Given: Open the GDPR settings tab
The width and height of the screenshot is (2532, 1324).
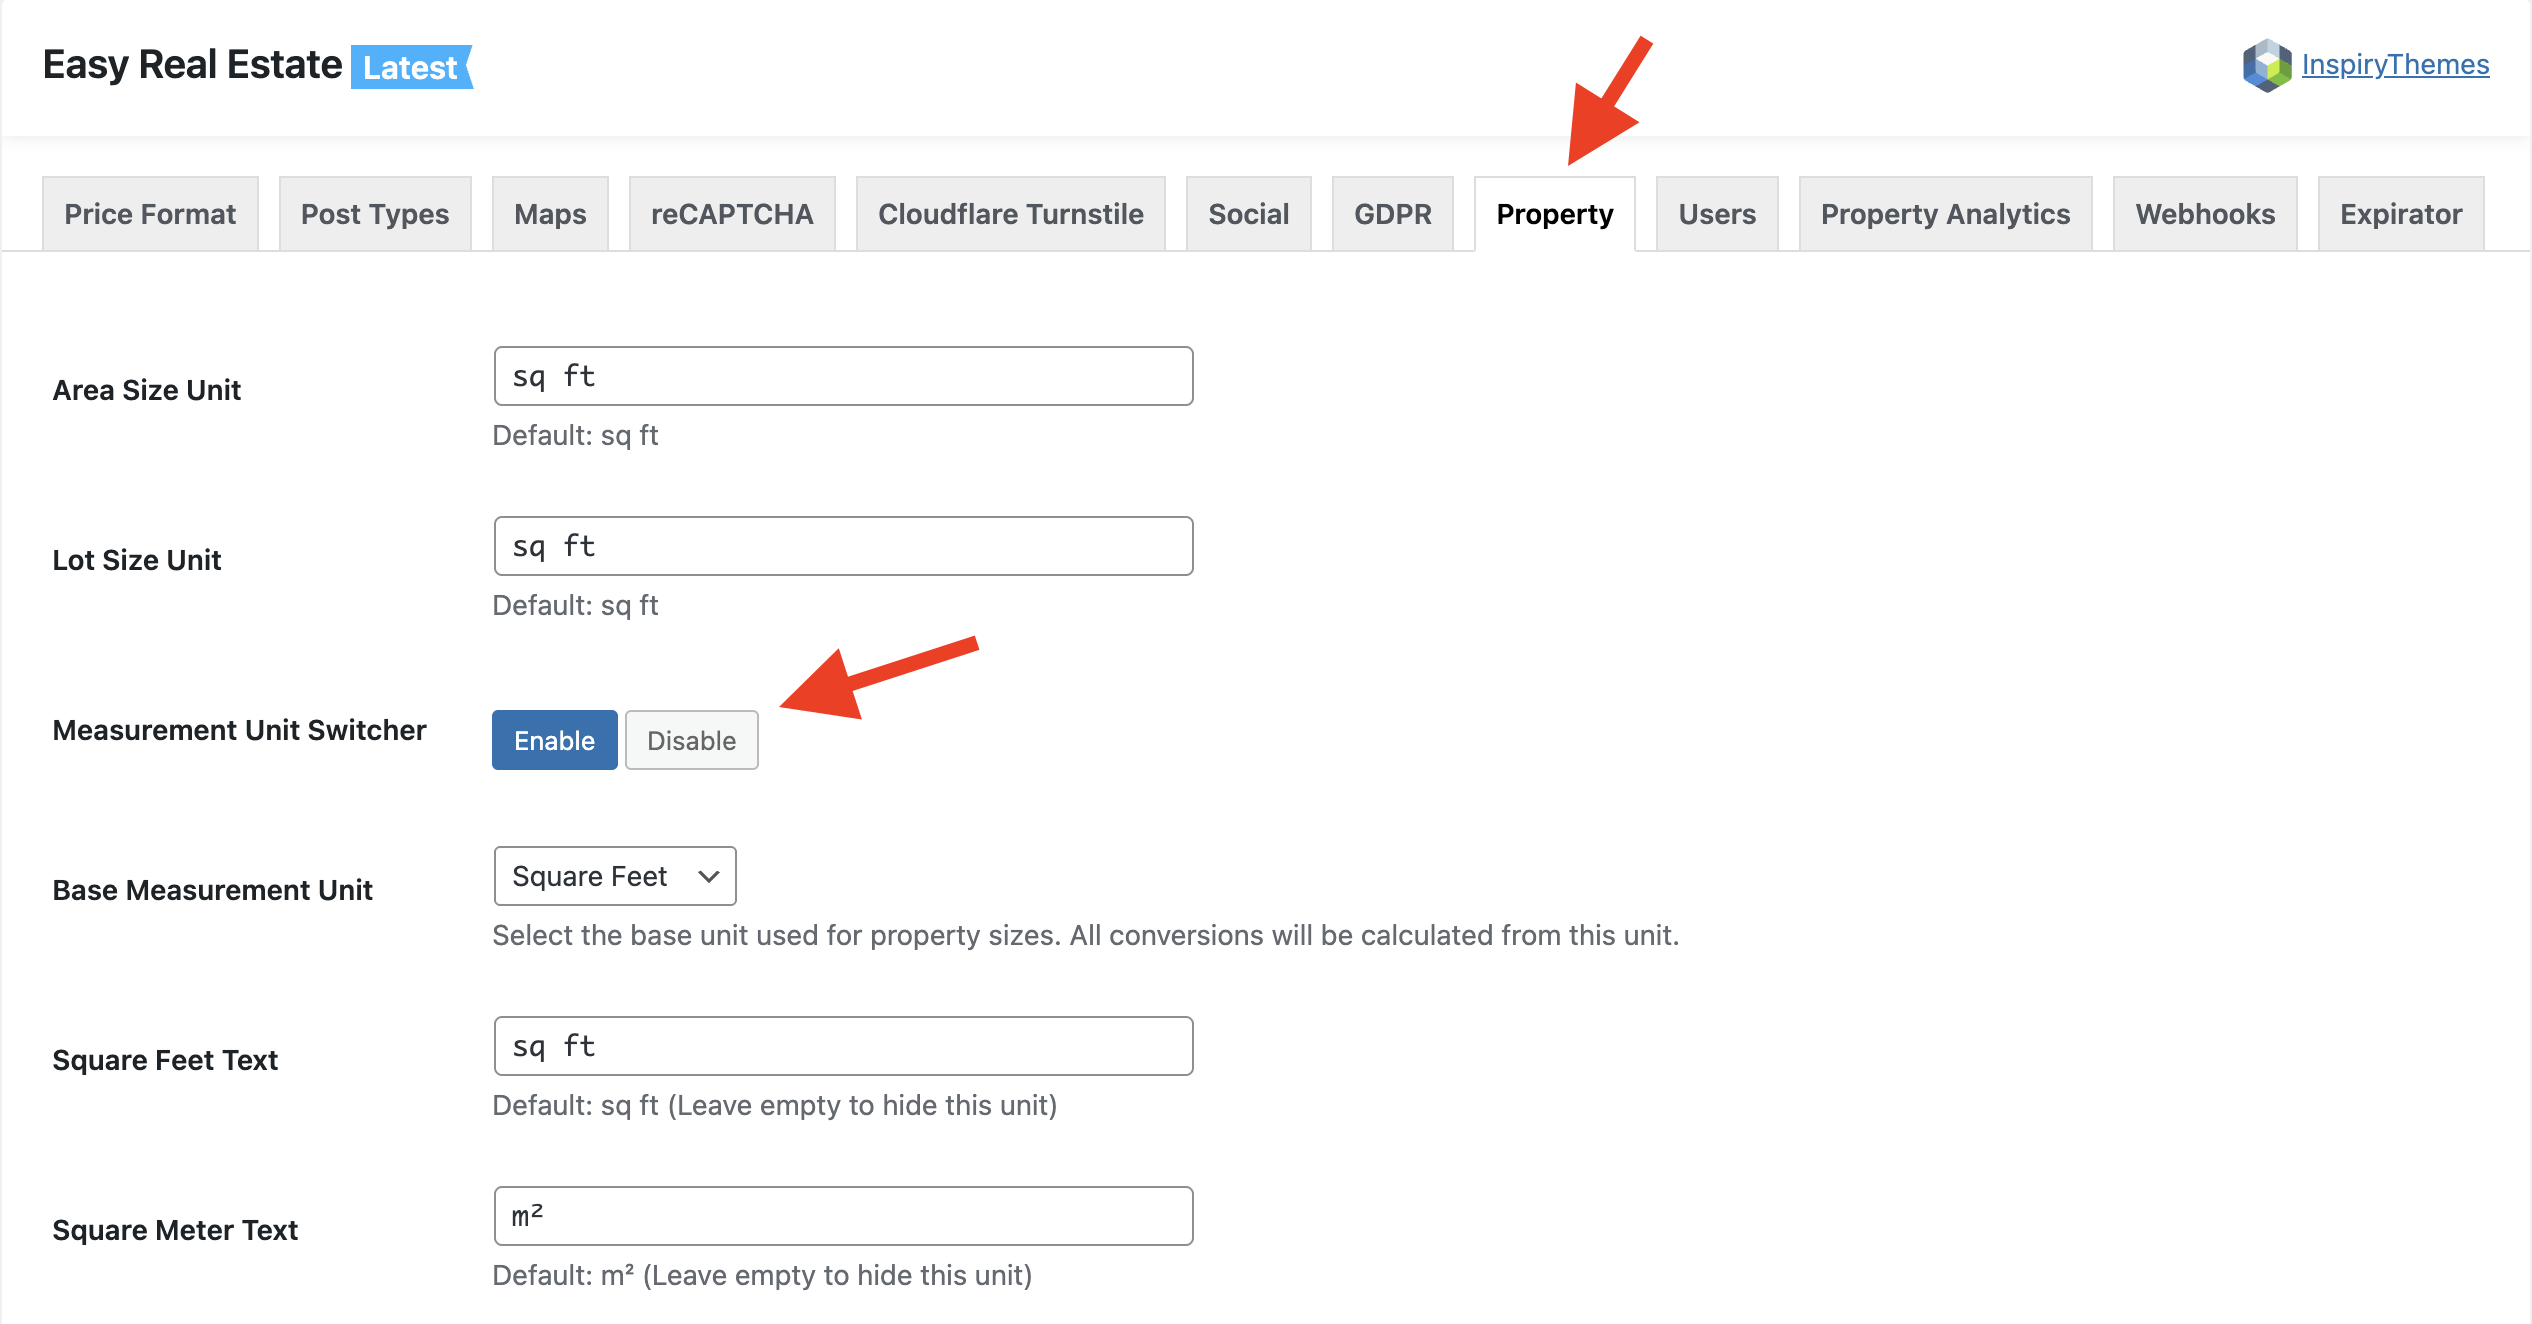Looking at the screenshot, I should click(1392, 214).
